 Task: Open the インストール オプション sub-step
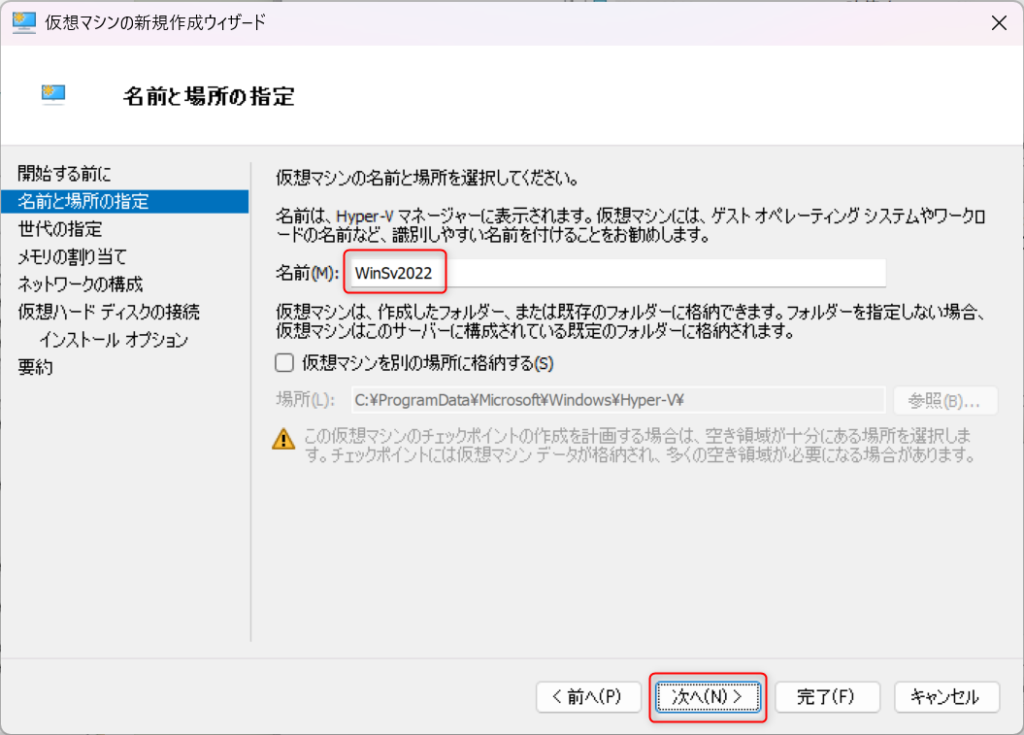(x=114, y=340)
